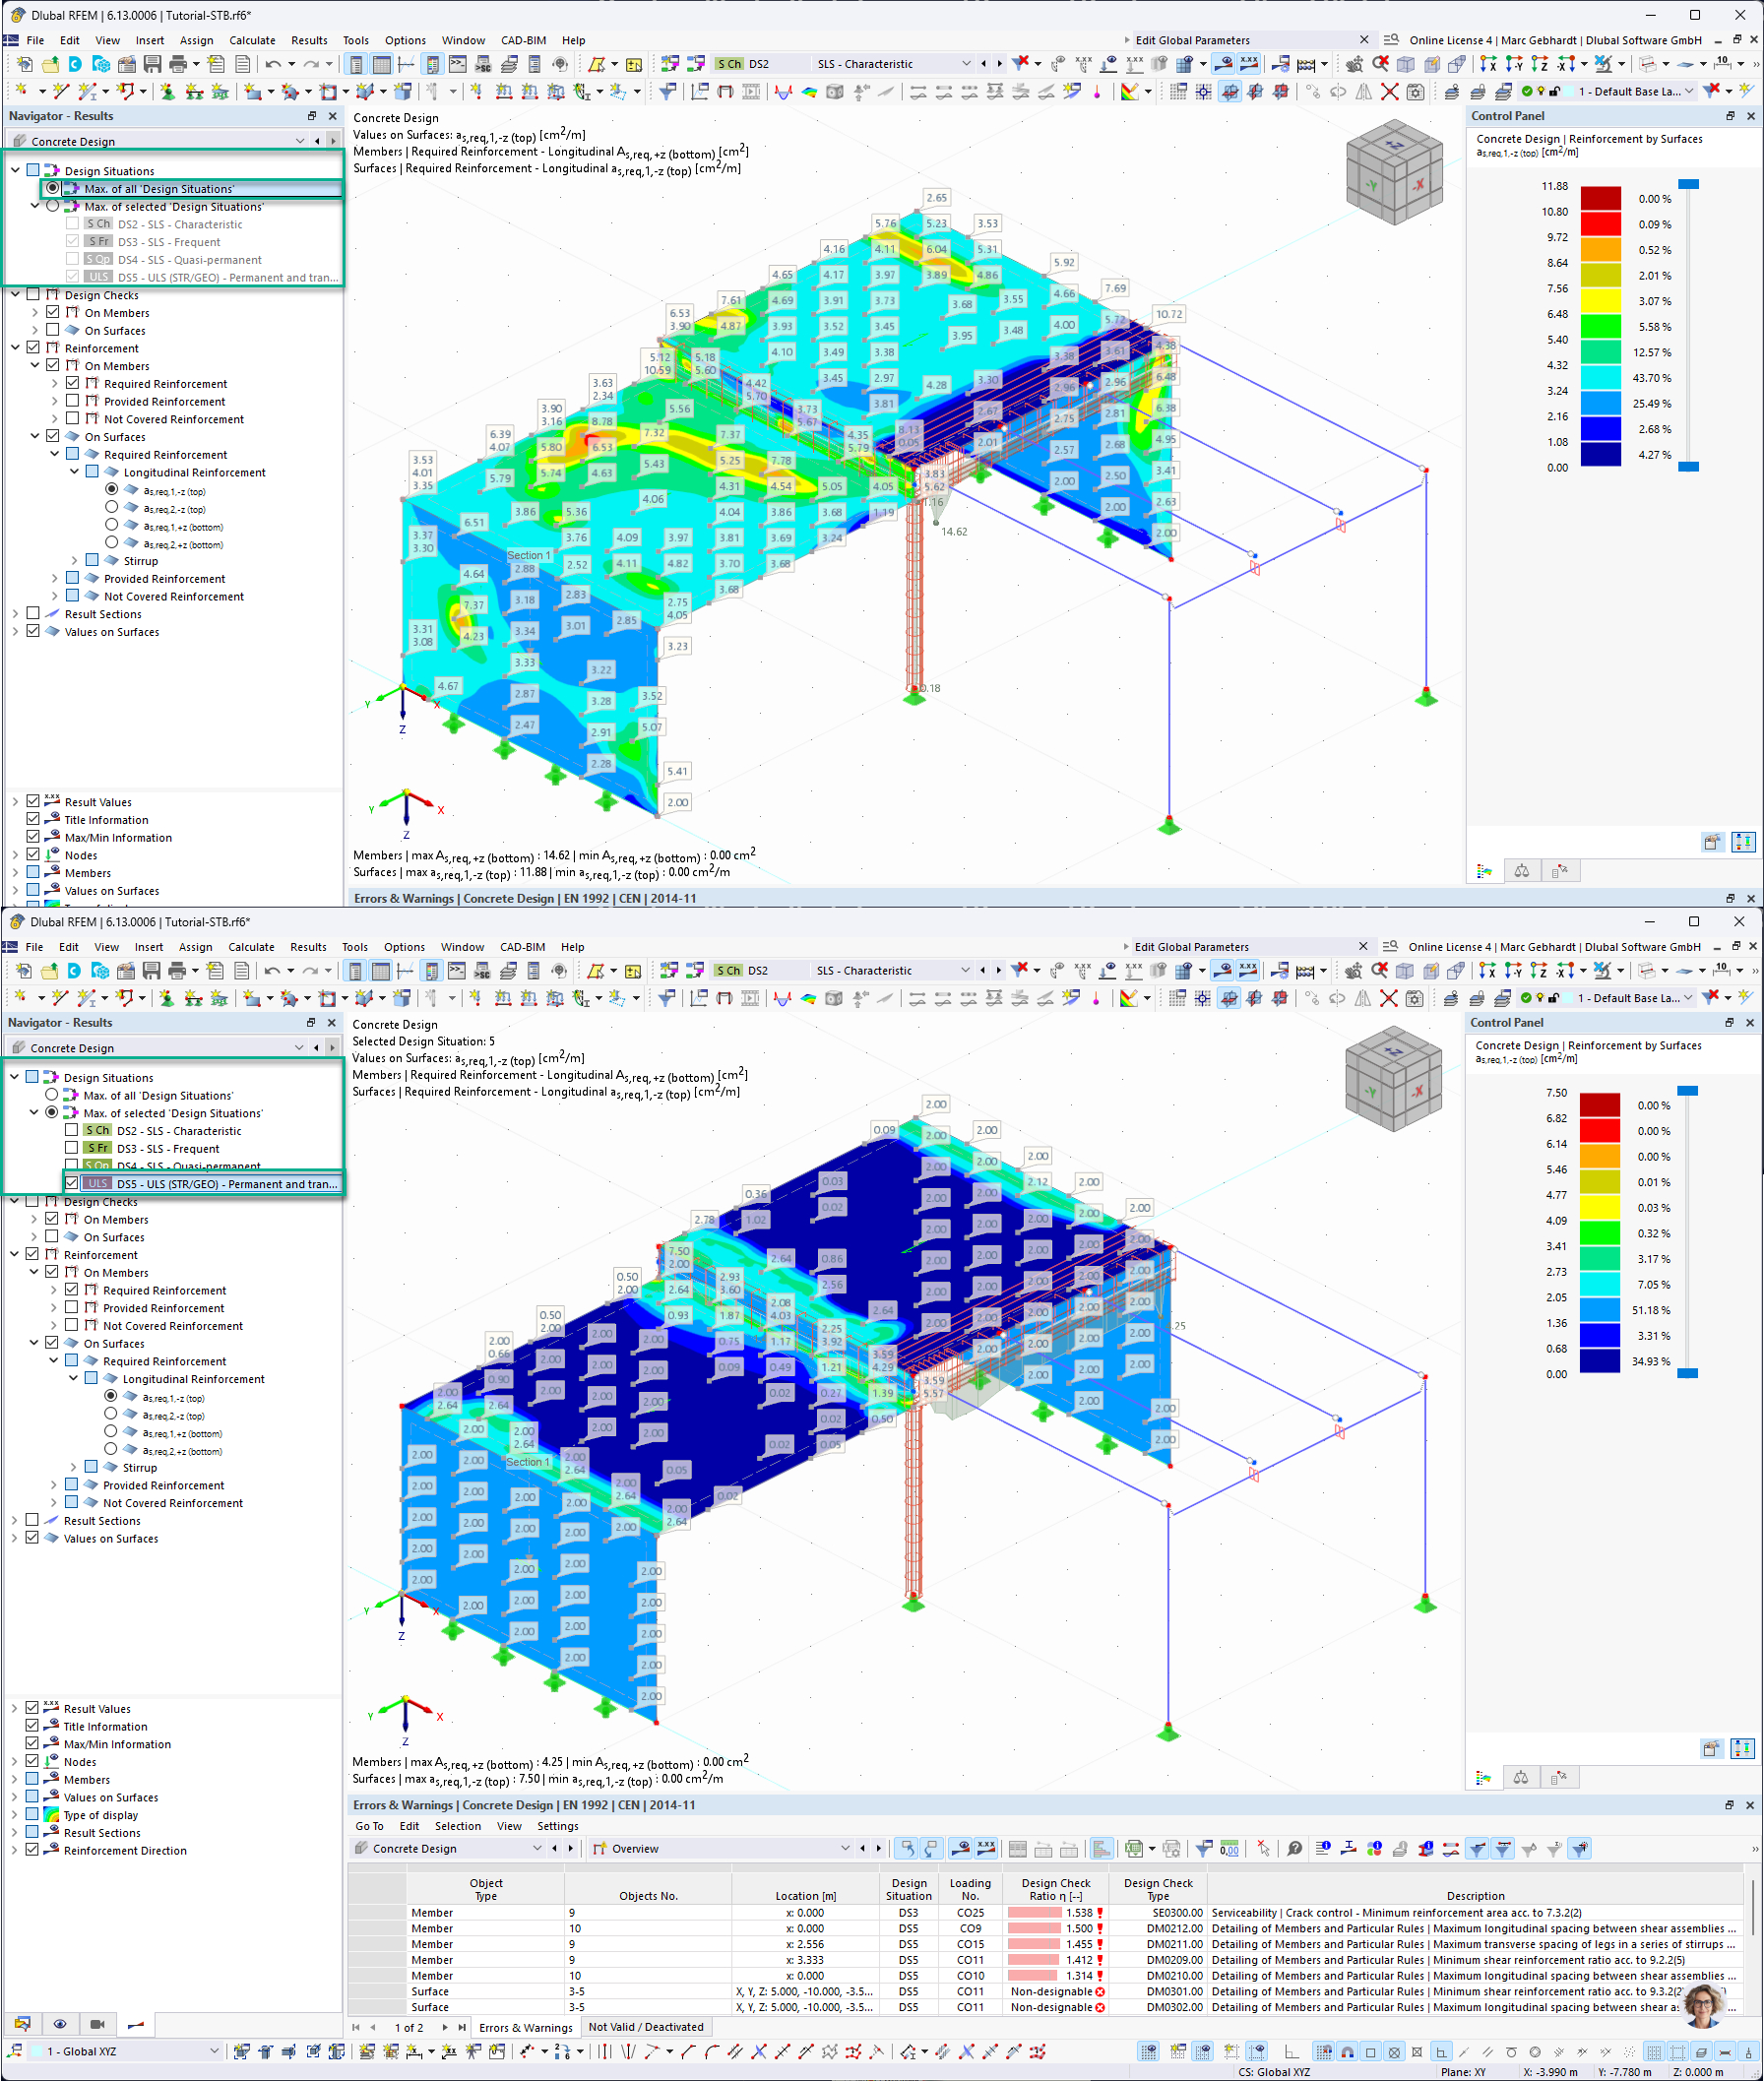
Task: Open the Settings menu of the Errors & Warnings table
Action: tap(557, 1826)
